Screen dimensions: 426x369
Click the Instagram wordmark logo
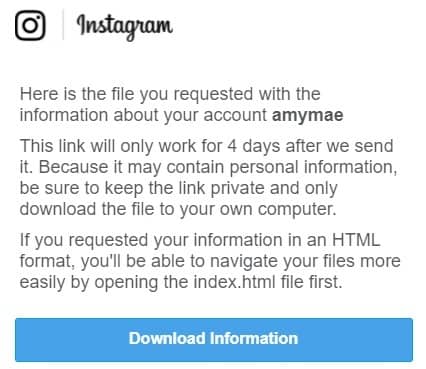coord(125,27)
